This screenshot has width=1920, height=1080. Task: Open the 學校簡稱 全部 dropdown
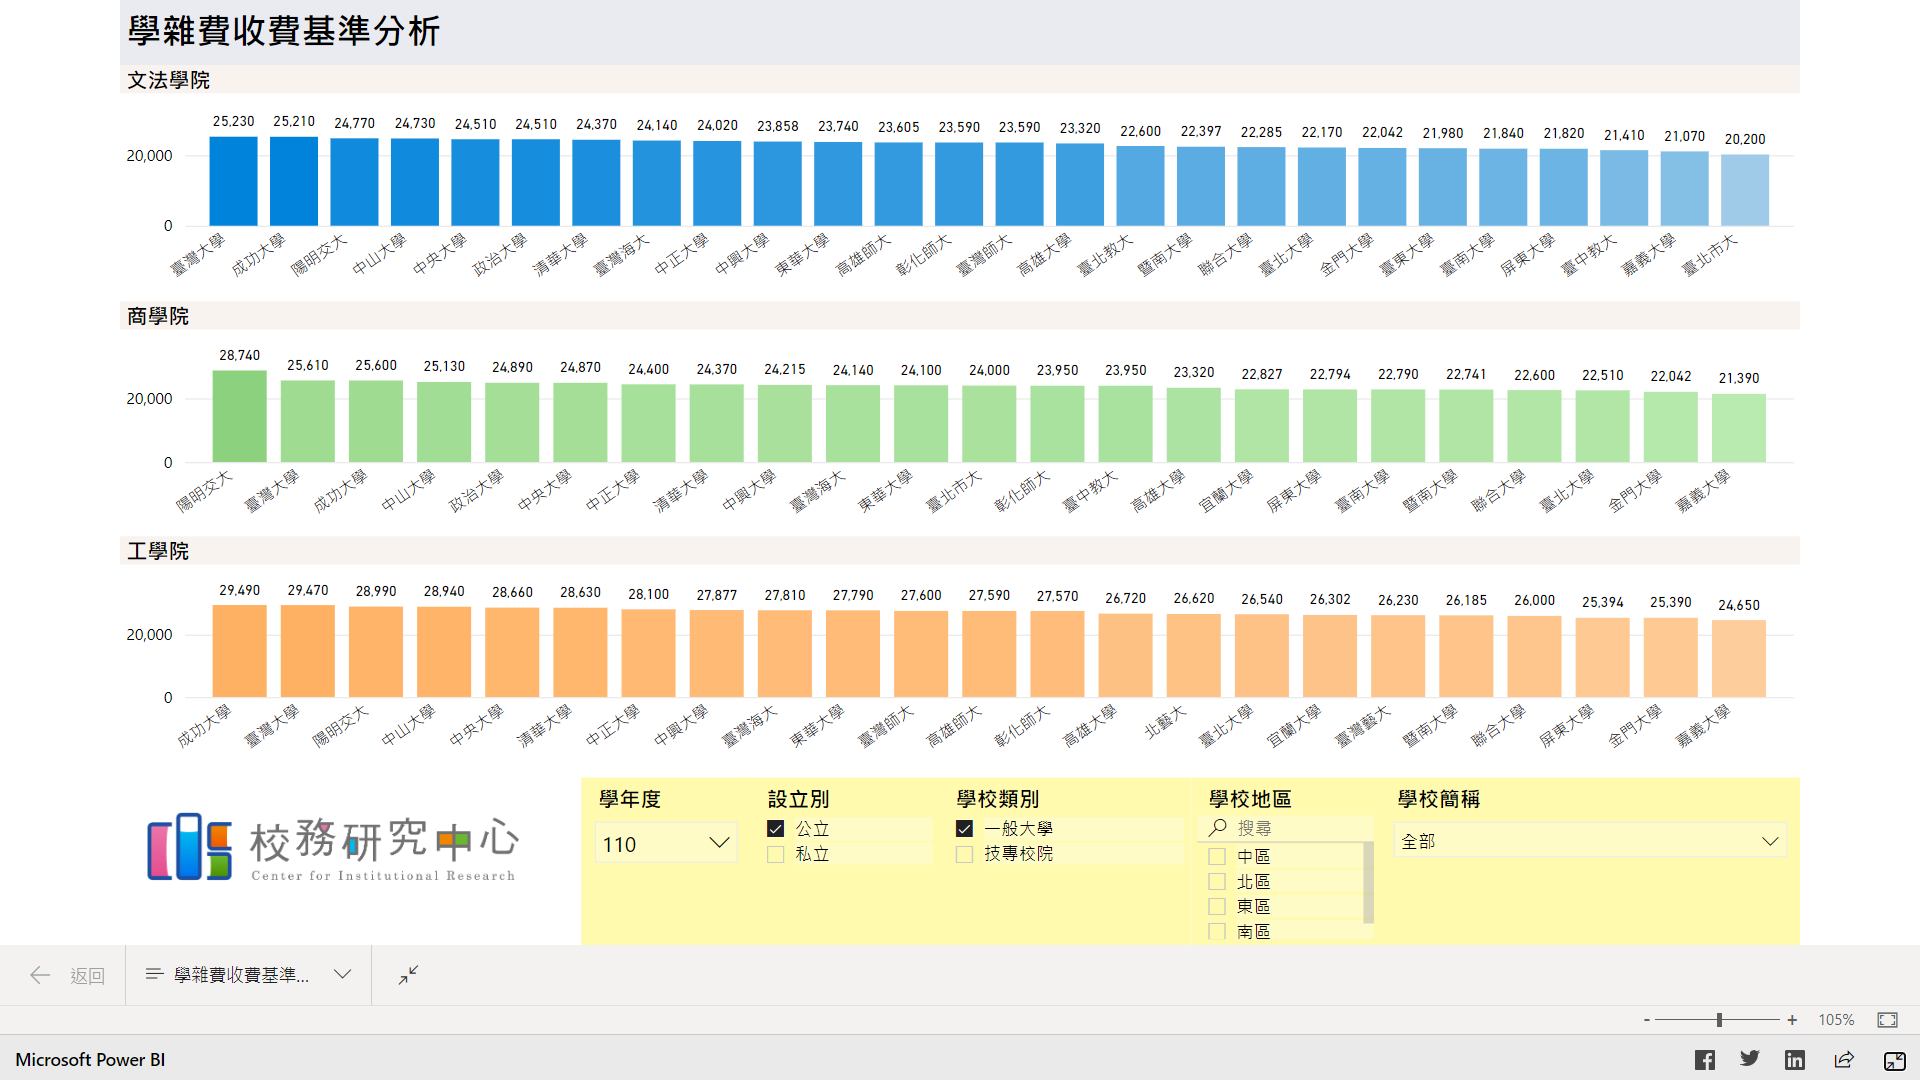[1590, 841]
